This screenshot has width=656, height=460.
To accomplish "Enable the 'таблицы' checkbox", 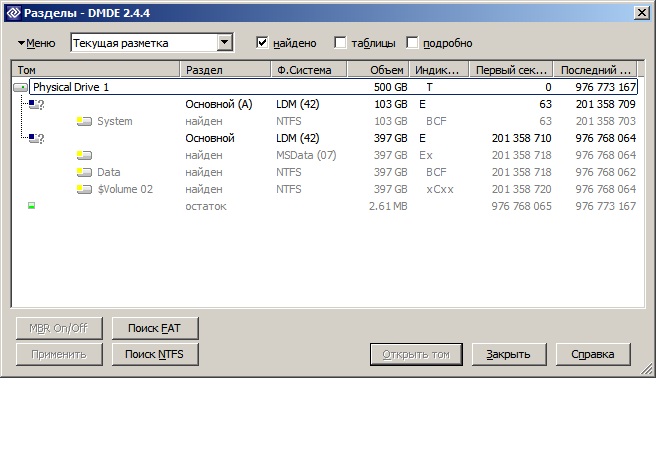I will point(340,43).
